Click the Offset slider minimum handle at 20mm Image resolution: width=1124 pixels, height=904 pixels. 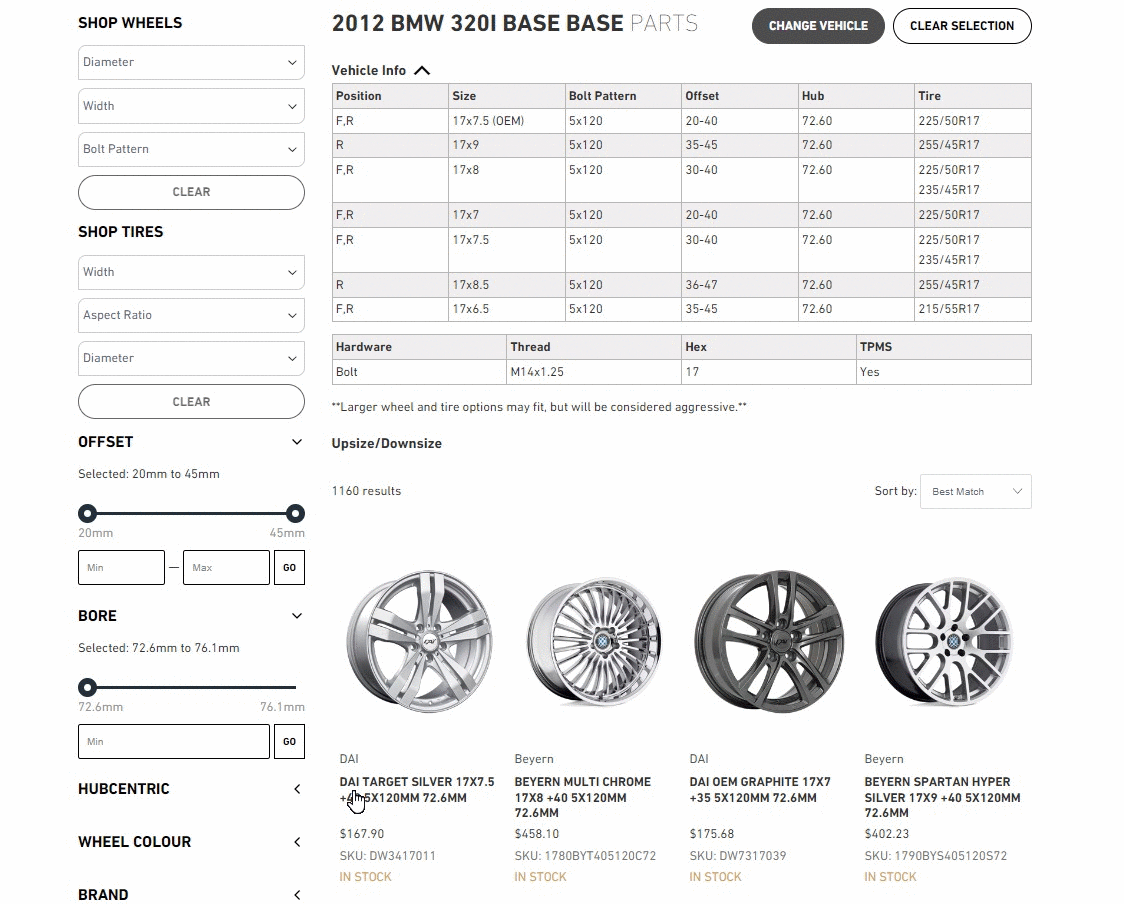pos(87,513)
